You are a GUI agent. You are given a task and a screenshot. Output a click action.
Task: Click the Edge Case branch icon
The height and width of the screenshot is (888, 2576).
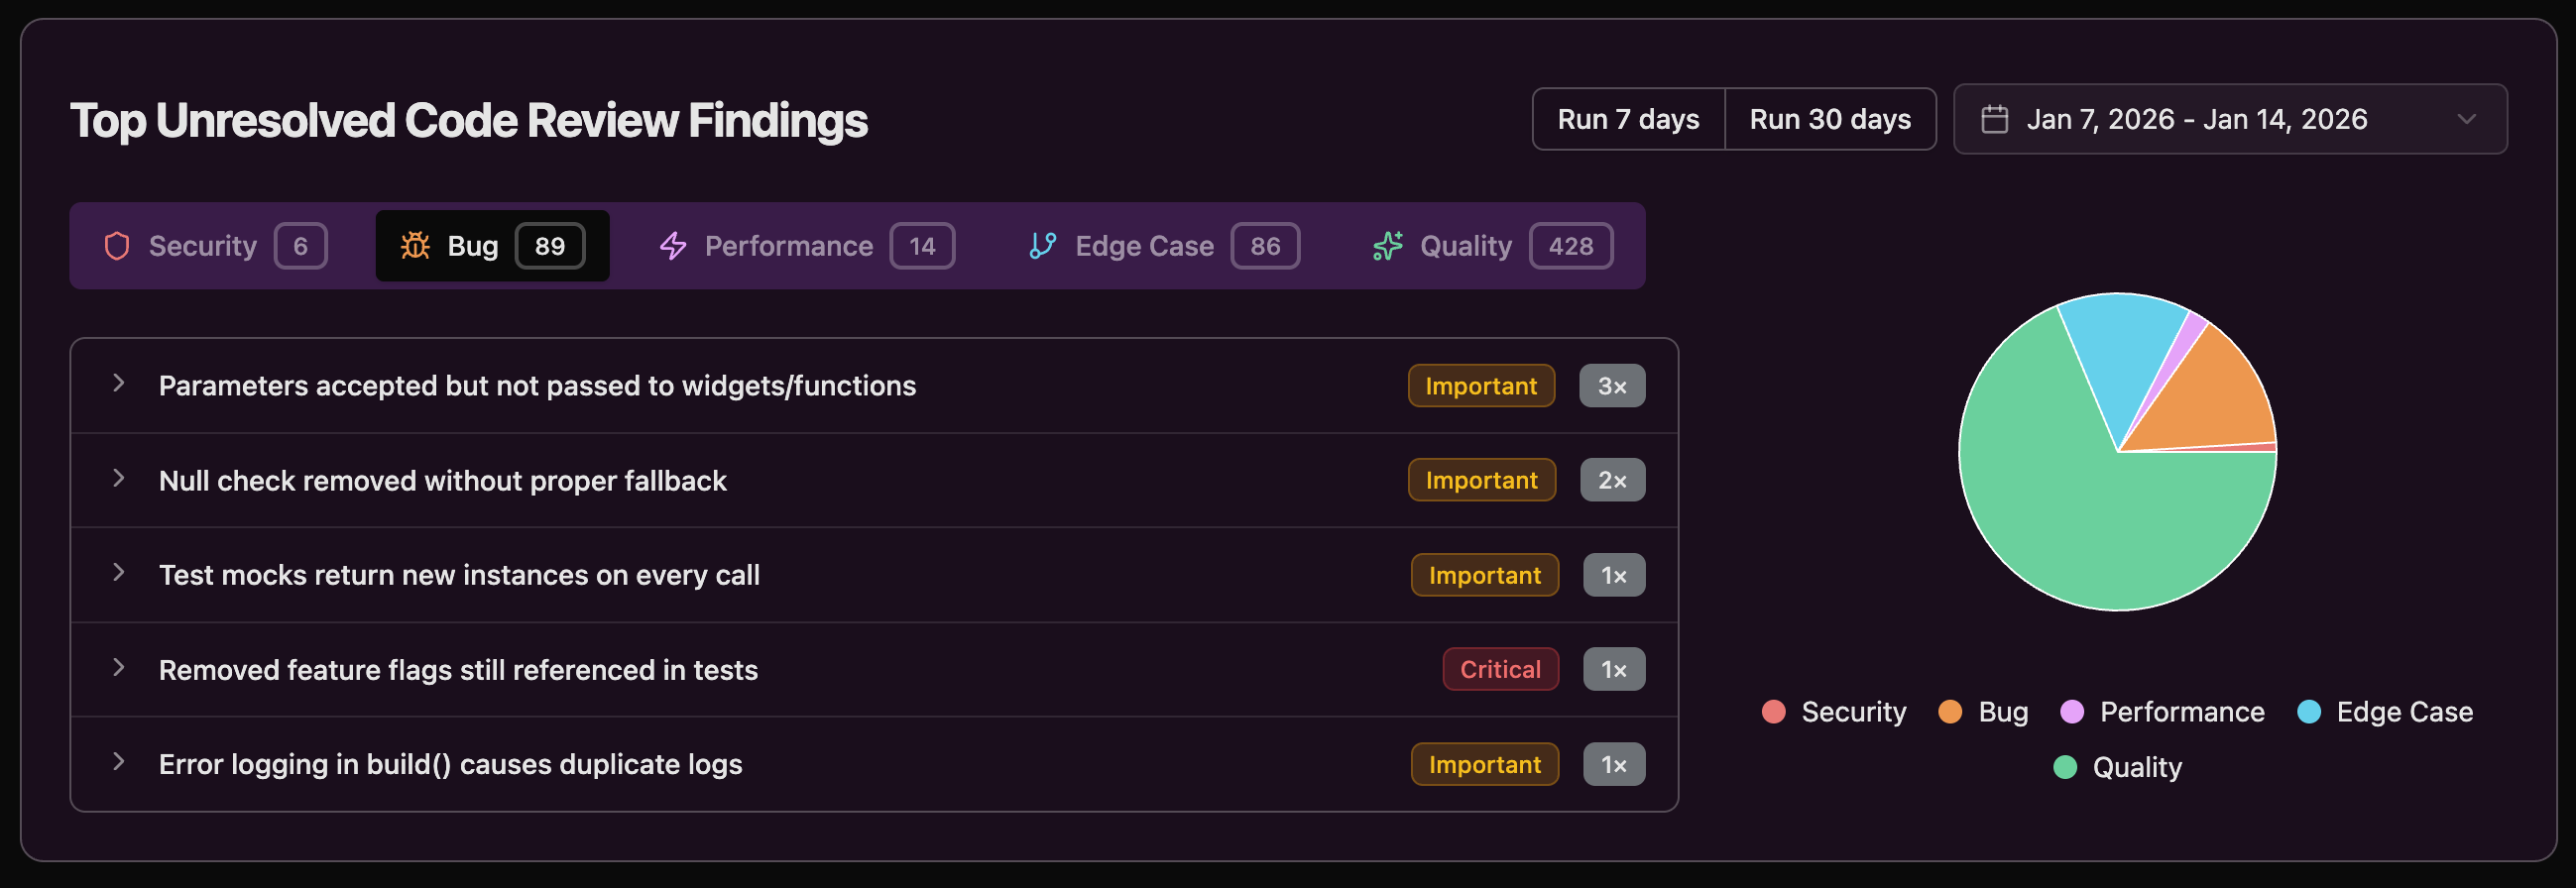click(1042, 246)
